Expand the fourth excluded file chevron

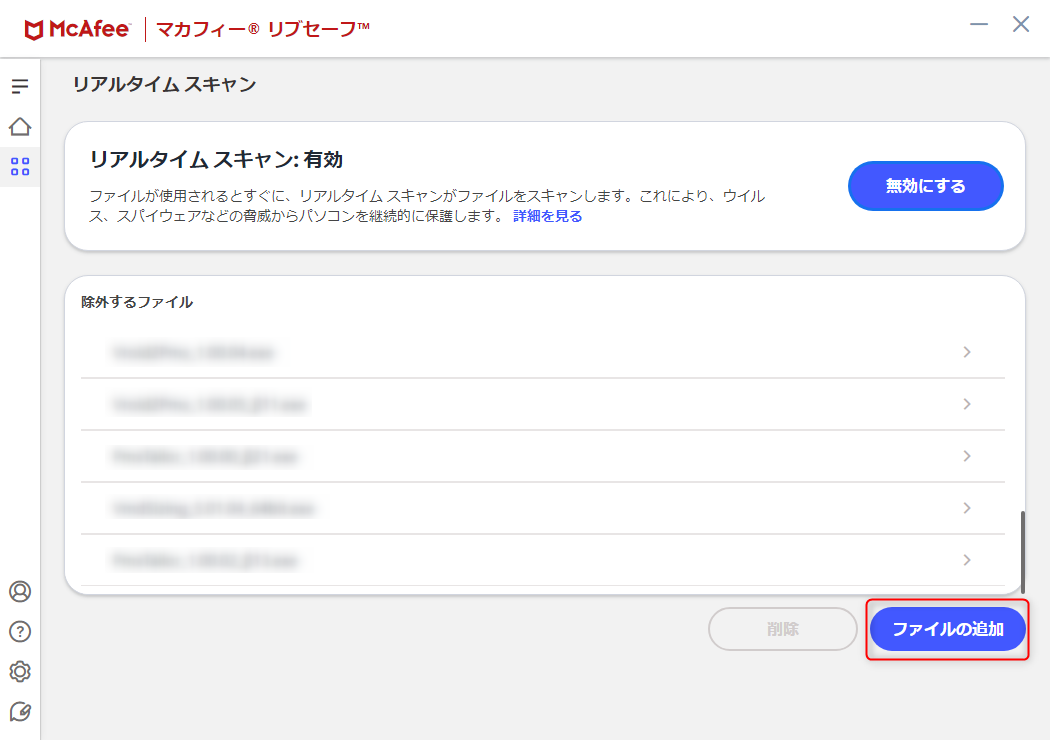click(x=967, y=508)
